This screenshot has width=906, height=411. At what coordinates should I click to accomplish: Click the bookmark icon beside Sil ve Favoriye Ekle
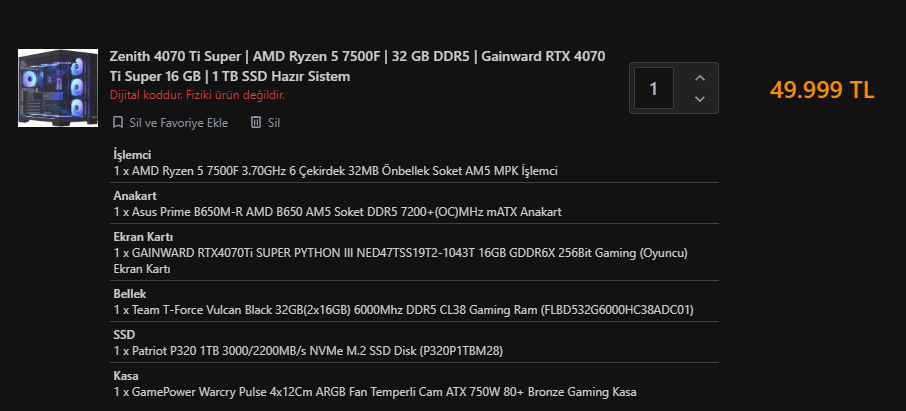pos(118,122)
